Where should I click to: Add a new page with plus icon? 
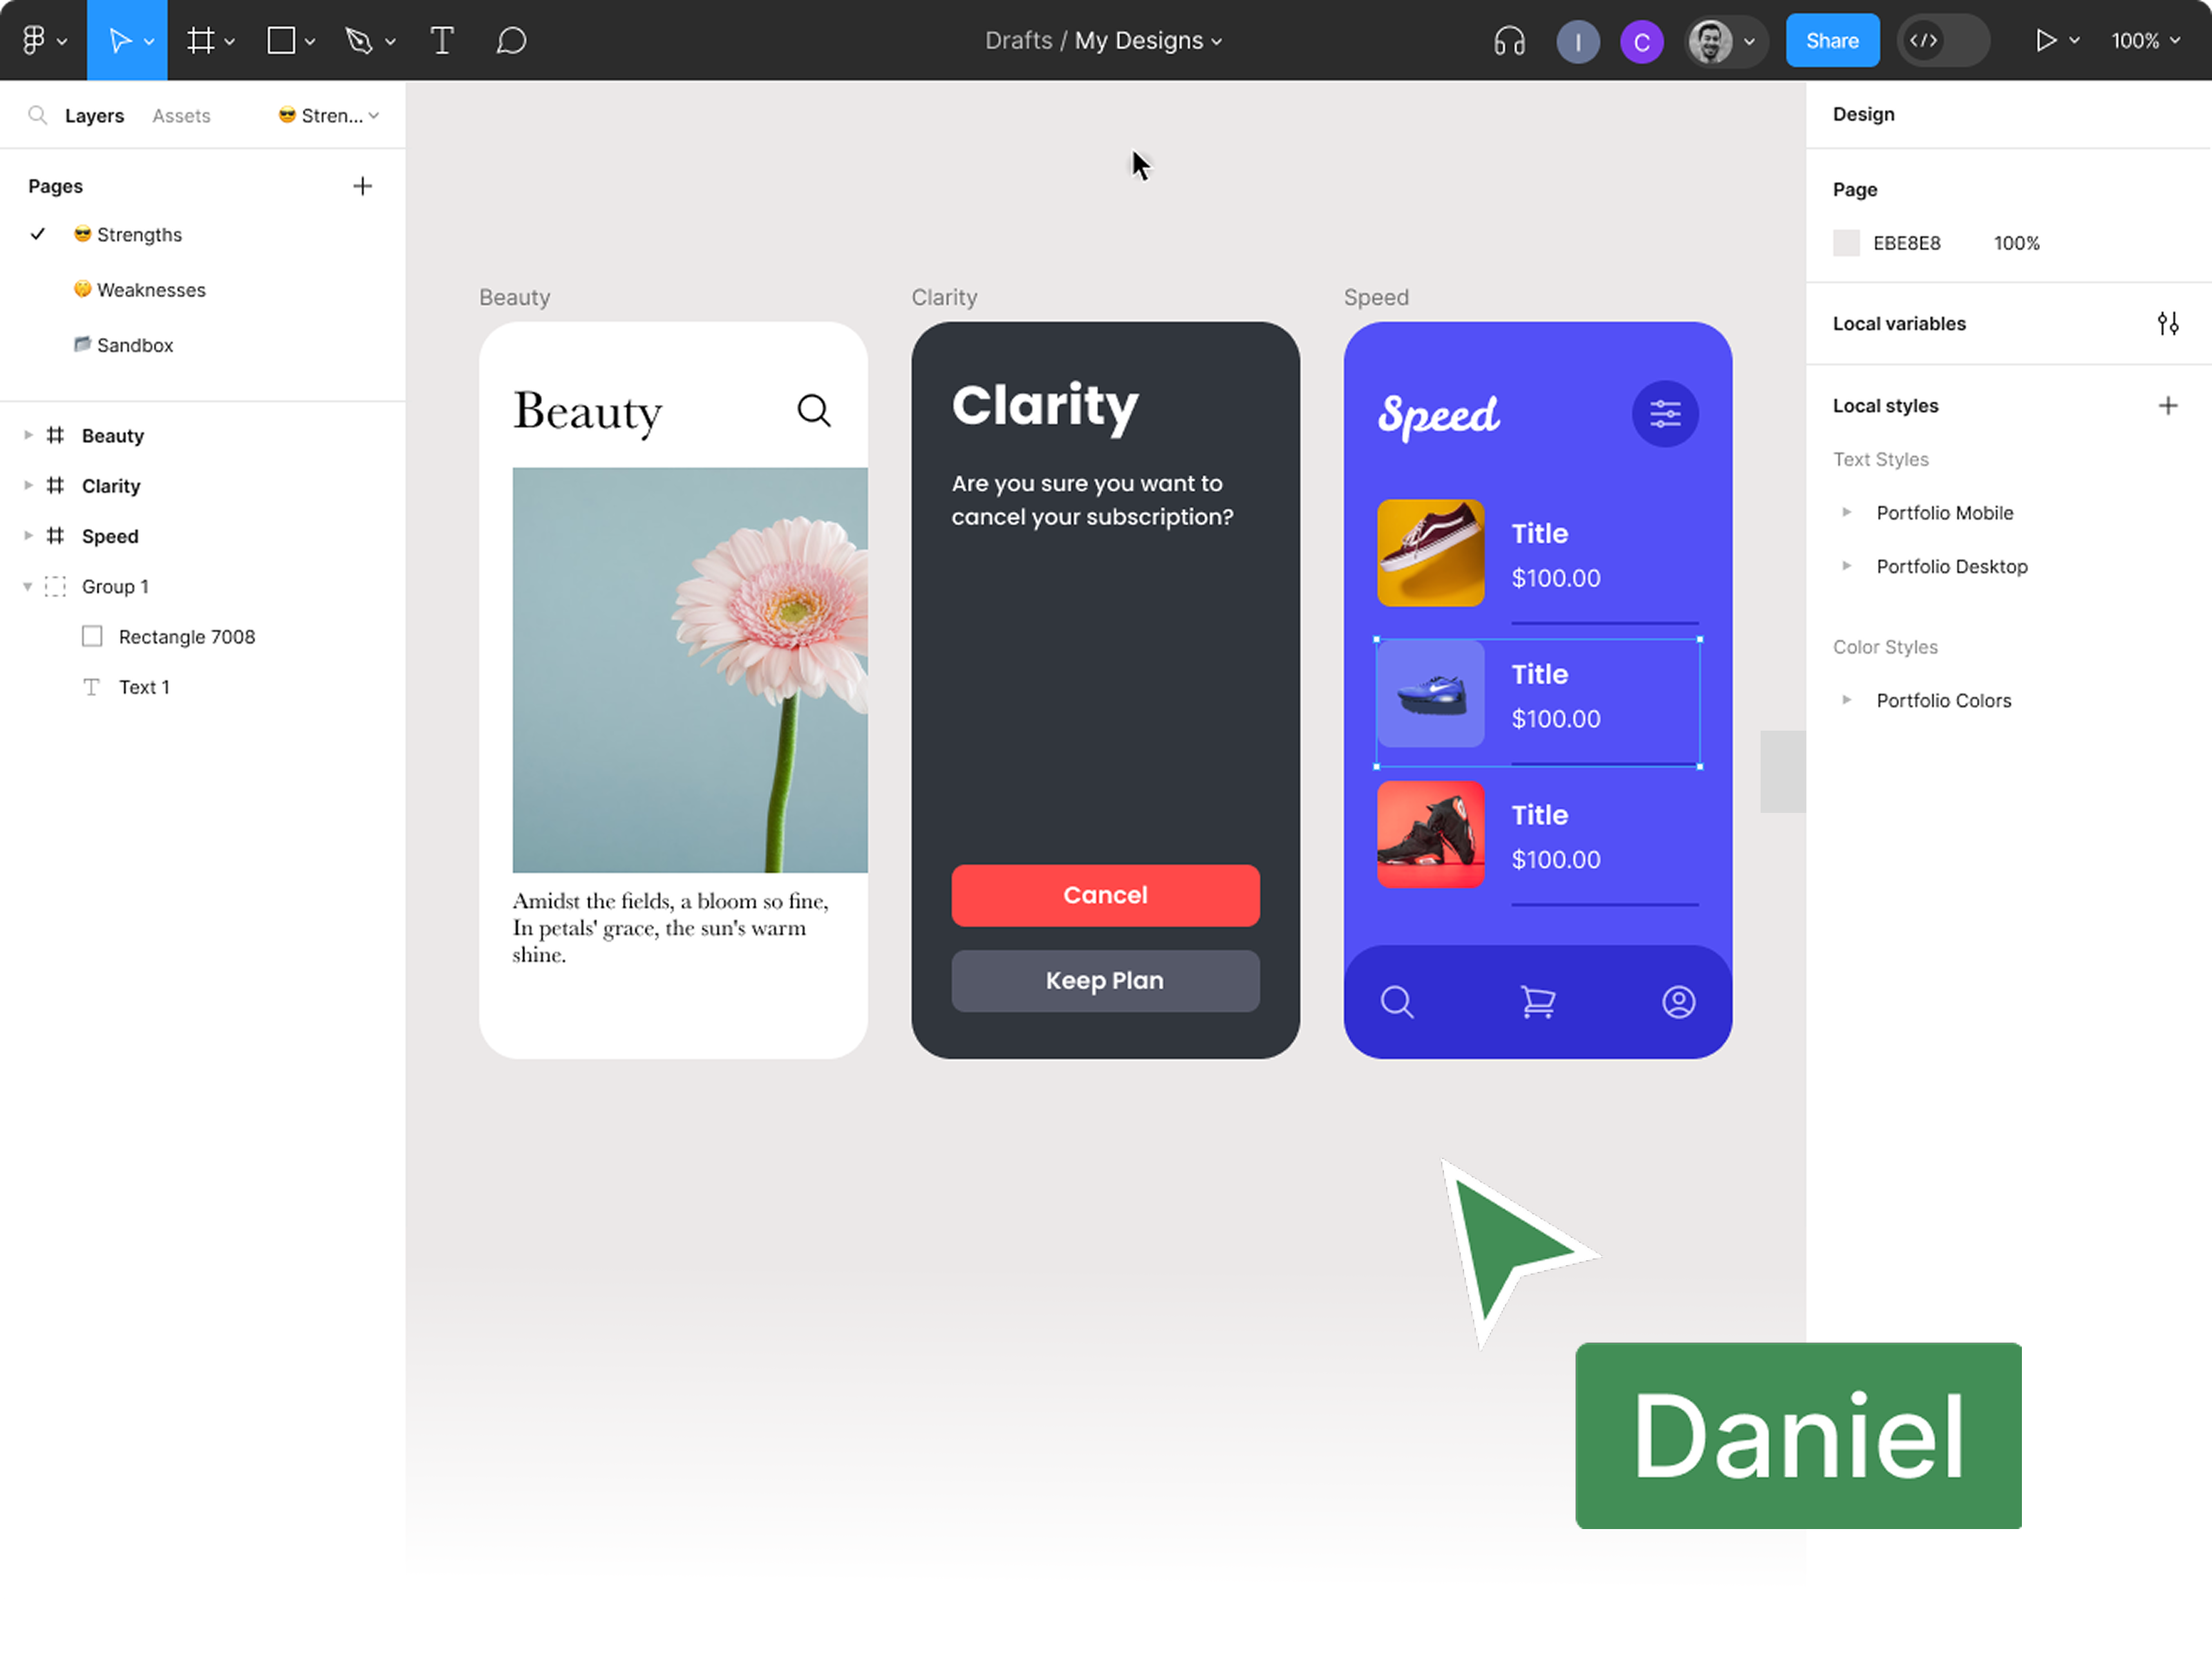[x=363, y=186]
